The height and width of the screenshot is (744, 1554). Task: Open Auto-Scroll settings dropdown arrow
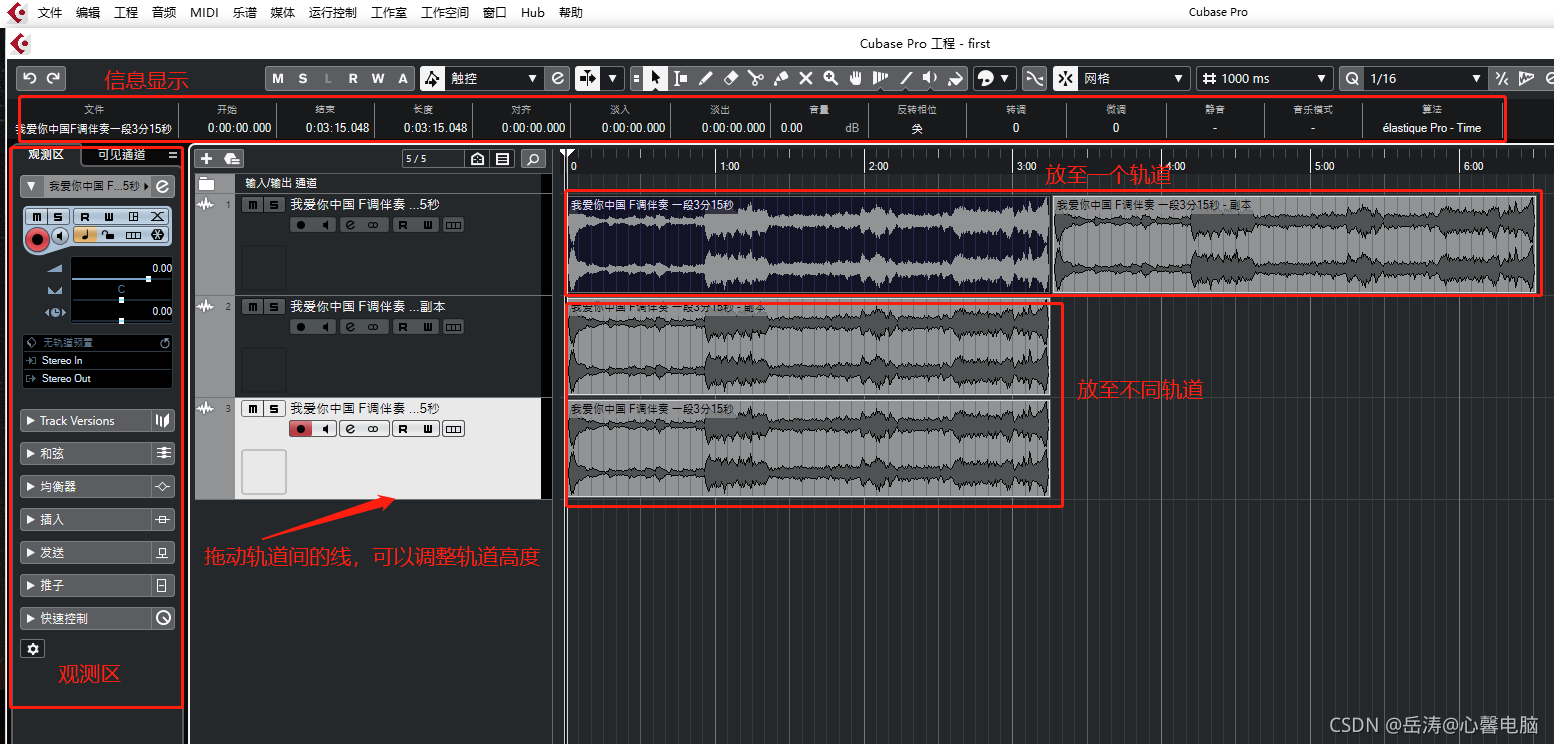coord(612,78)
